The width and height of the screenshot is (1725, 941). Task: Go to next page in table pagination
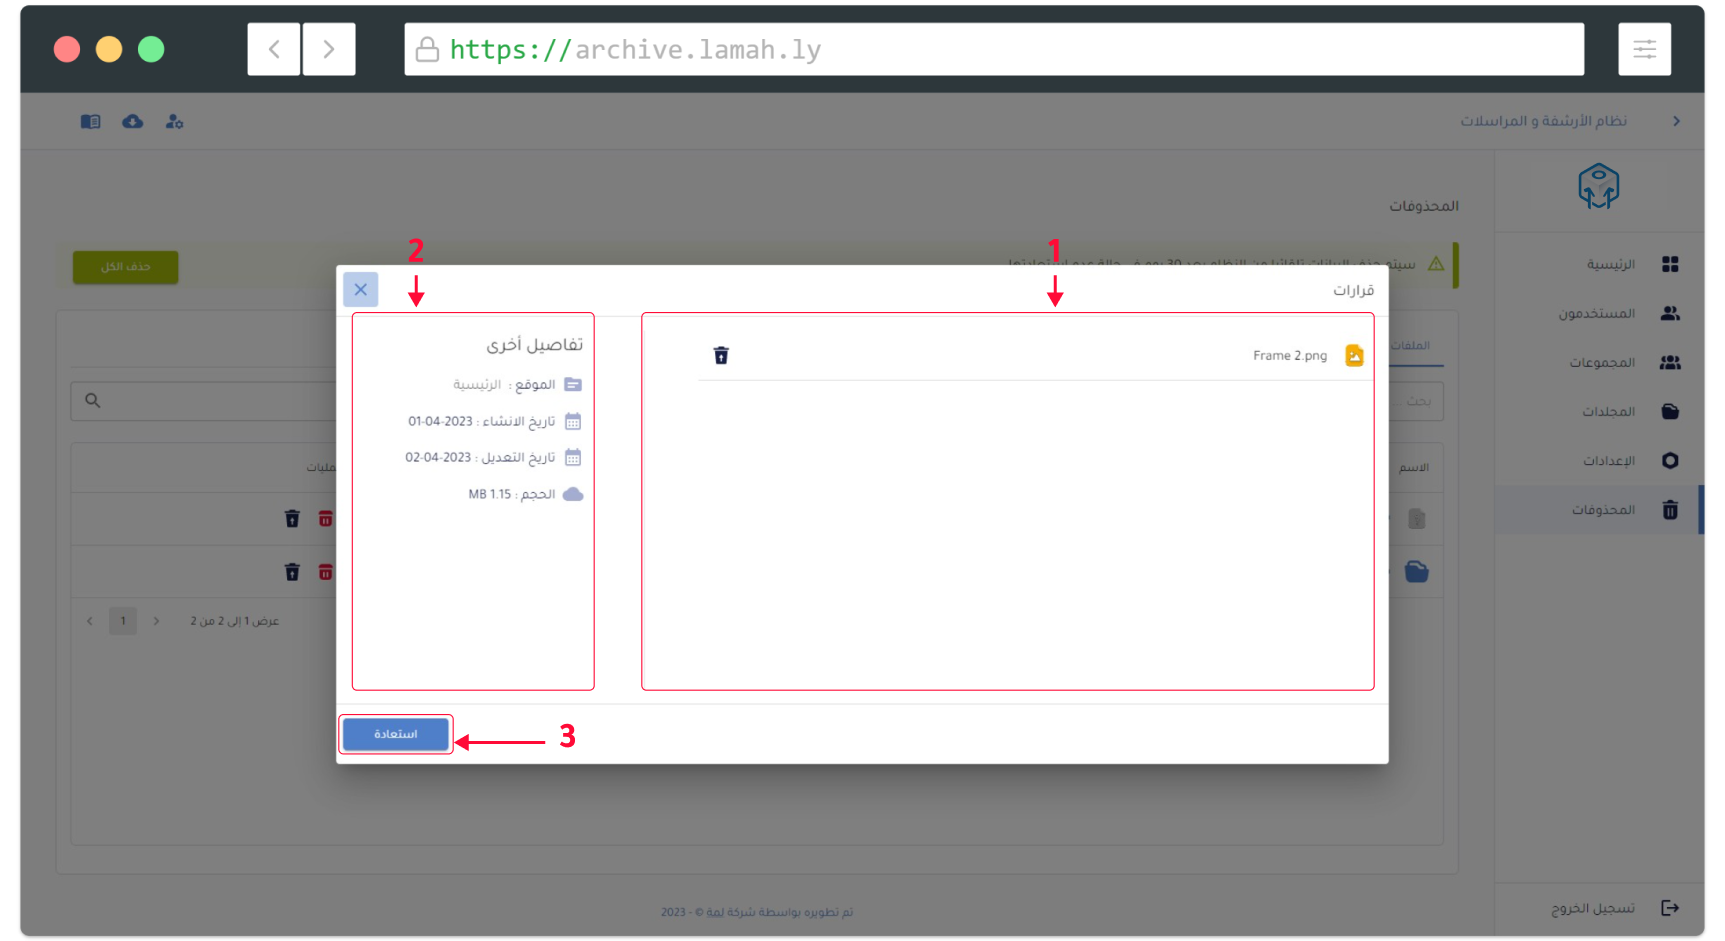(156, 621)
